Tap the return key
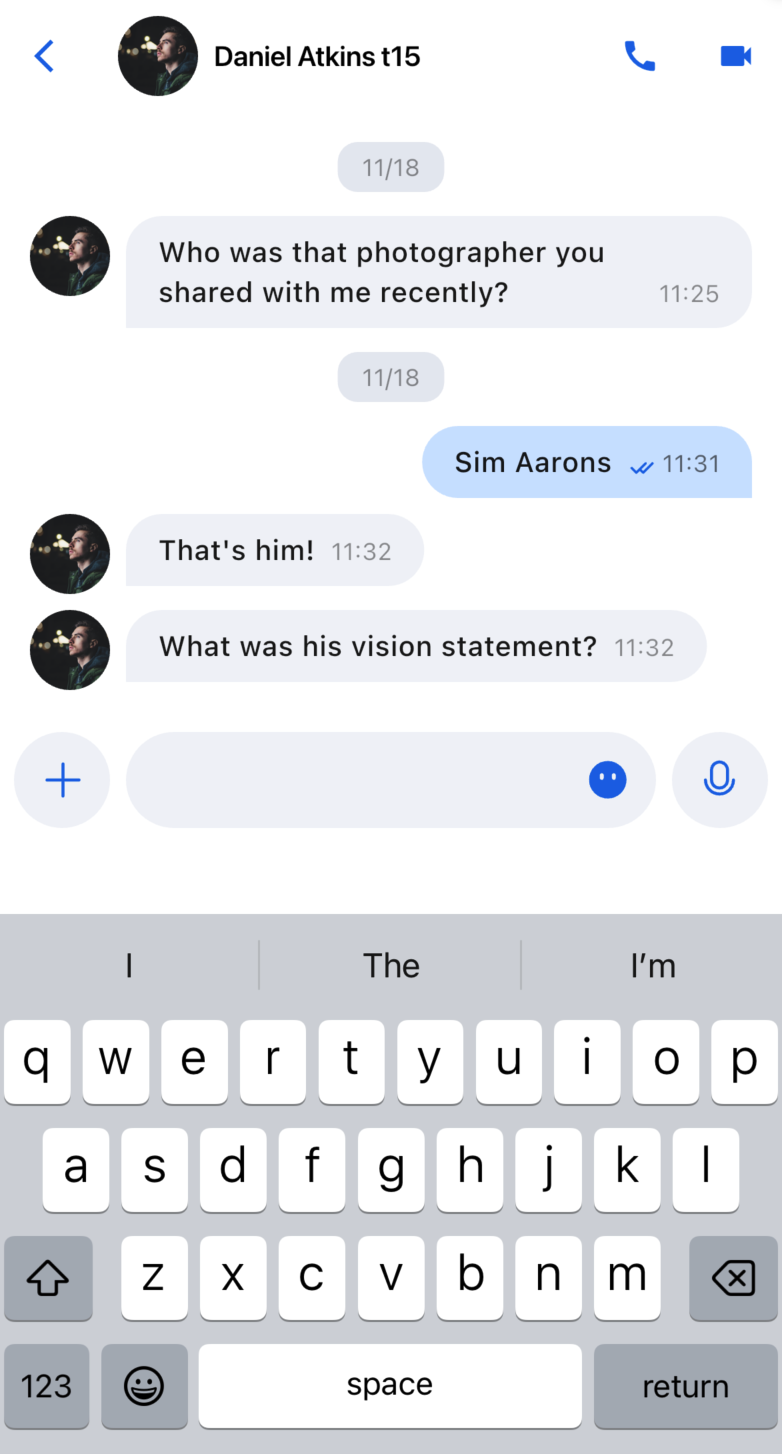Viewport: 782px width, 1454px height. click(x=686, y=1386)
